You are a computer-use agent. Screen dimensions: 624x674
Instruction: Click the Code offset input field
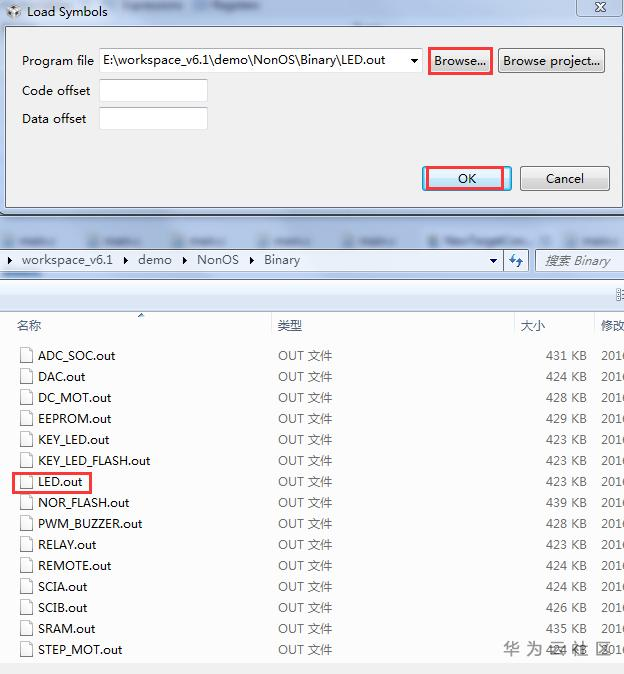[153, 91]
